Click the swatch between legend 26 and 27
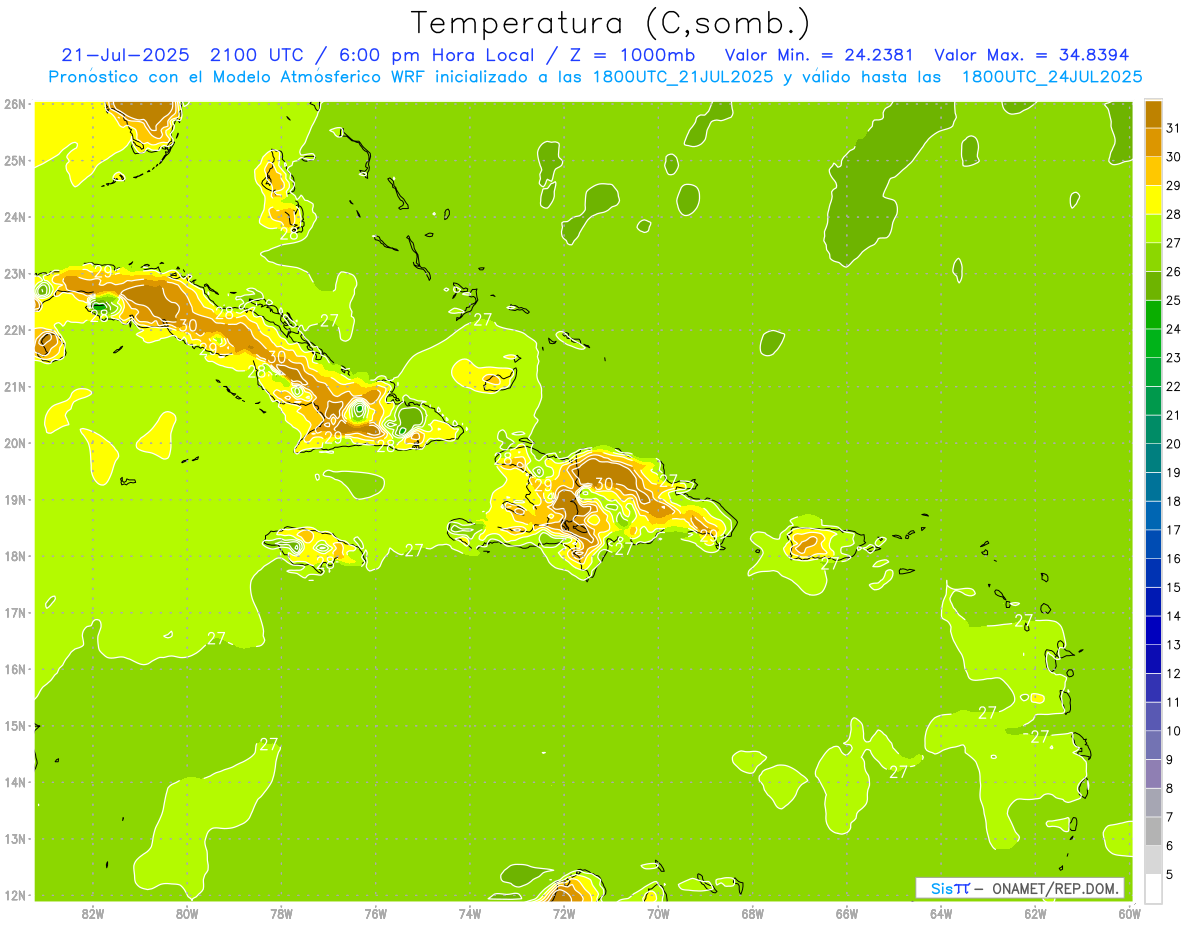1200x927 pixels. [1153, 257]
